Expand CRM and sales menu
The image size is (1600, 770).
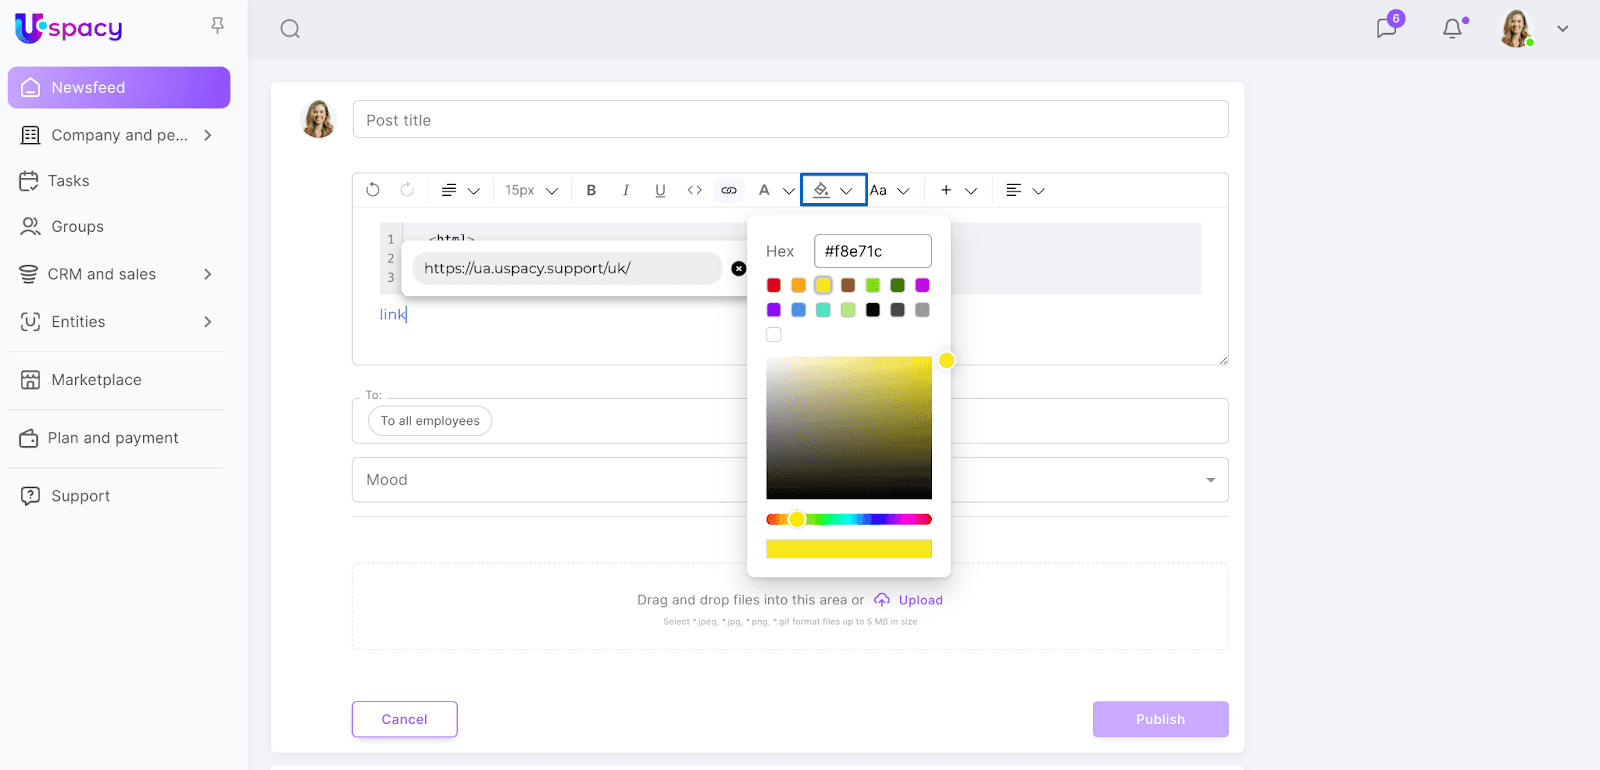click(208, 274)
